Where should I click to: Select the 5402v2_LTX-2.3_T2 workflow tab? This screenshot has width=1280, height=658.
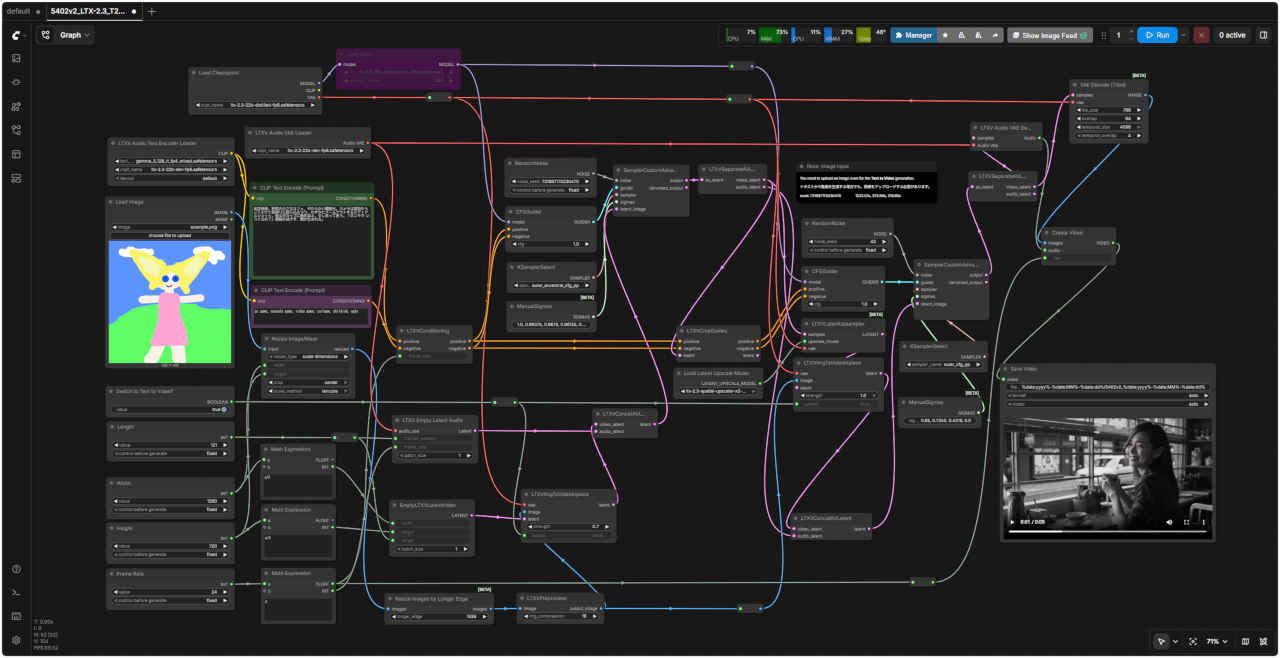point(90,11)
